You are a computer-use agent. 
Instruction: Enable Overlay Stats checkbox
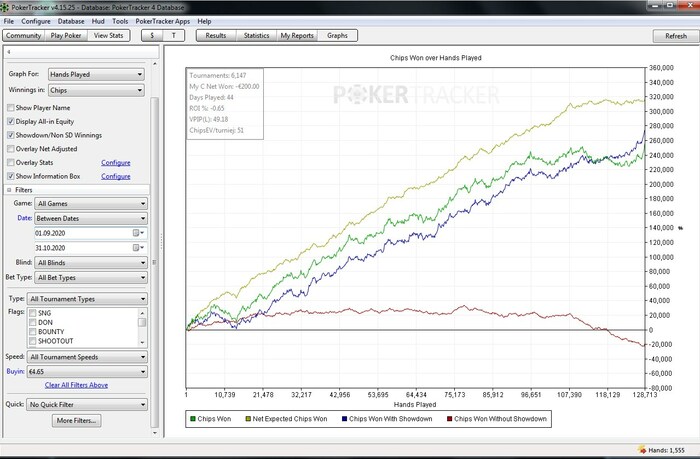tap(11, 163)
